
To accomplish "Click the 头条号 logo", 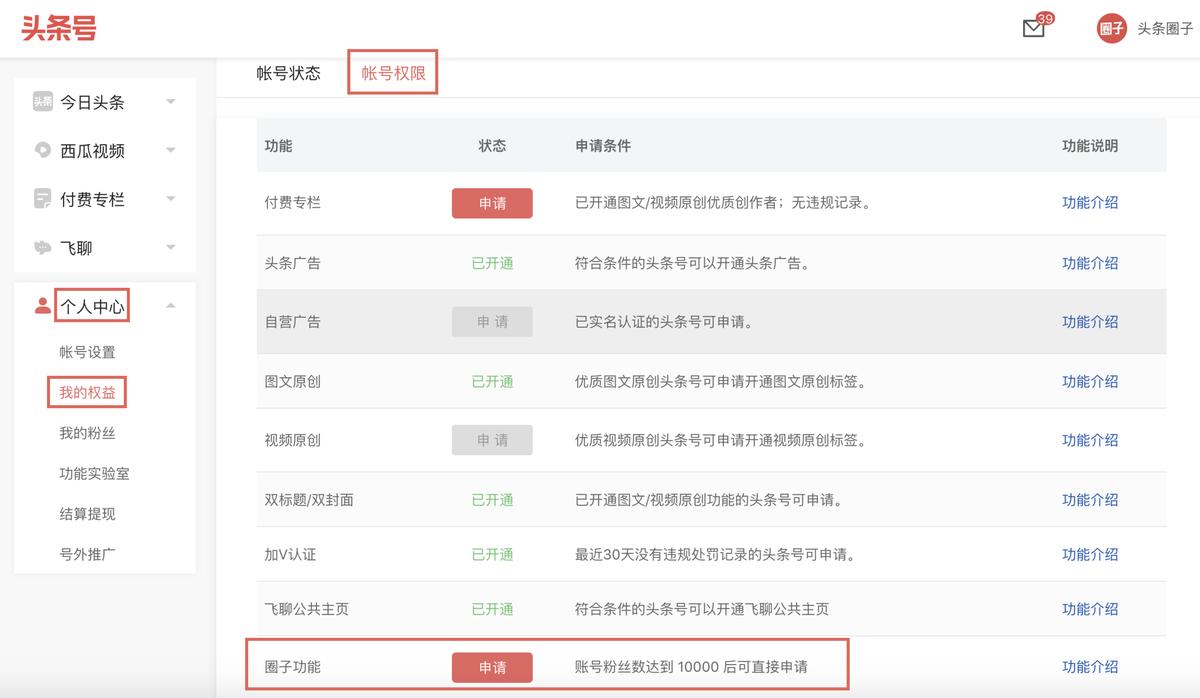I will pos(57,28).
